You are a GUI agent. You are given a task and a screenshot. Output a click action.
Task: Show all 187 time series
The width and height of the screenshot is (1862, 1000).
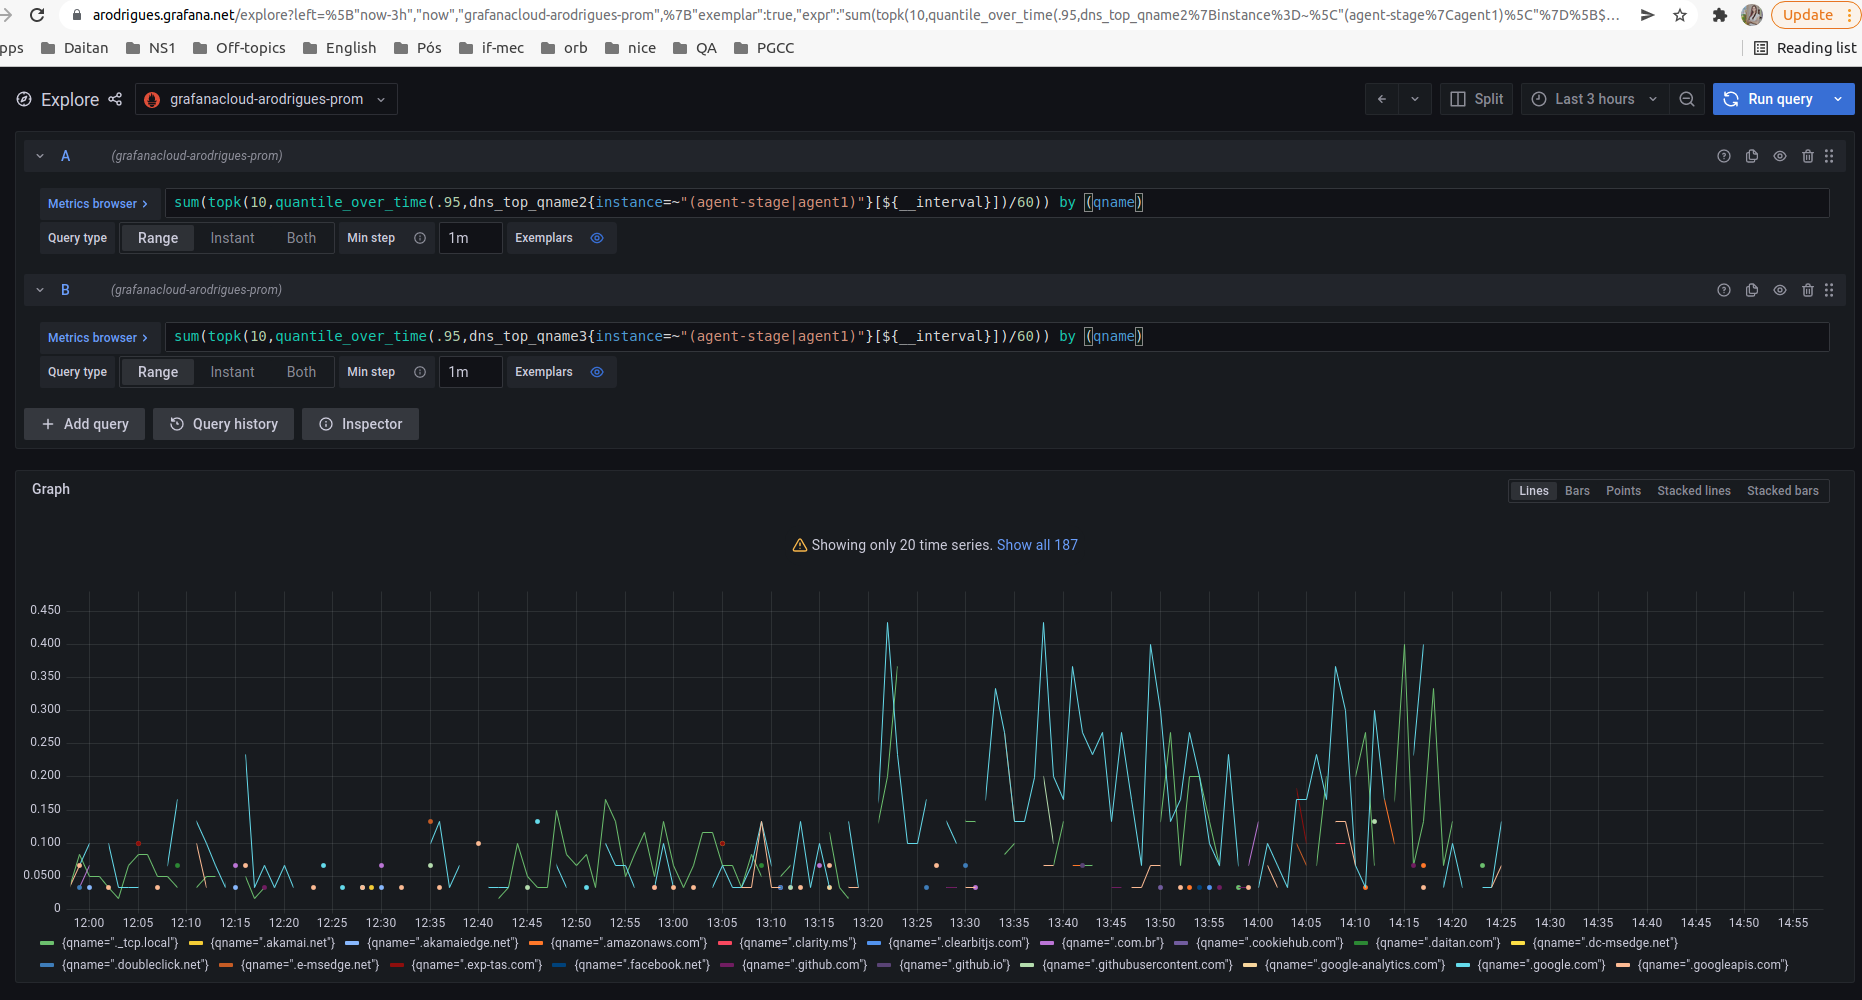tap(1037, 545)
